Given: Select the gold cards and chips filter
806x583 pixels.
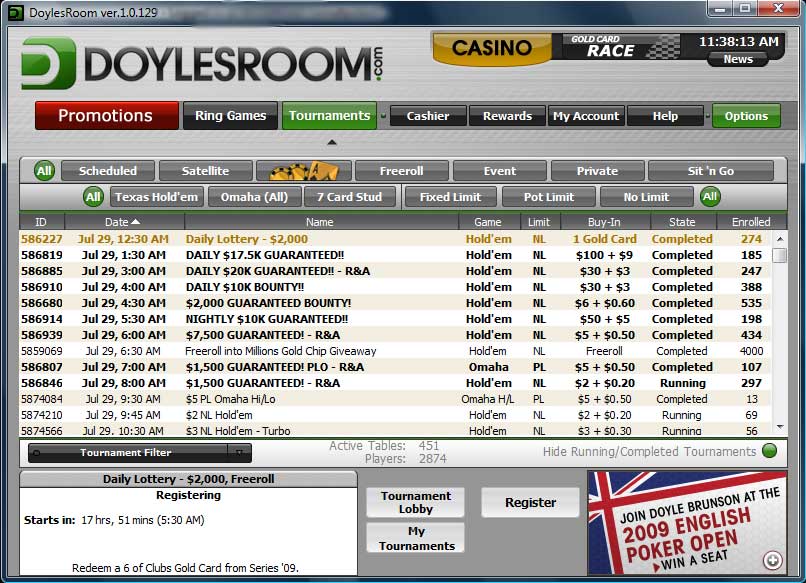Looking at the screenshot, I should (304, 171).
